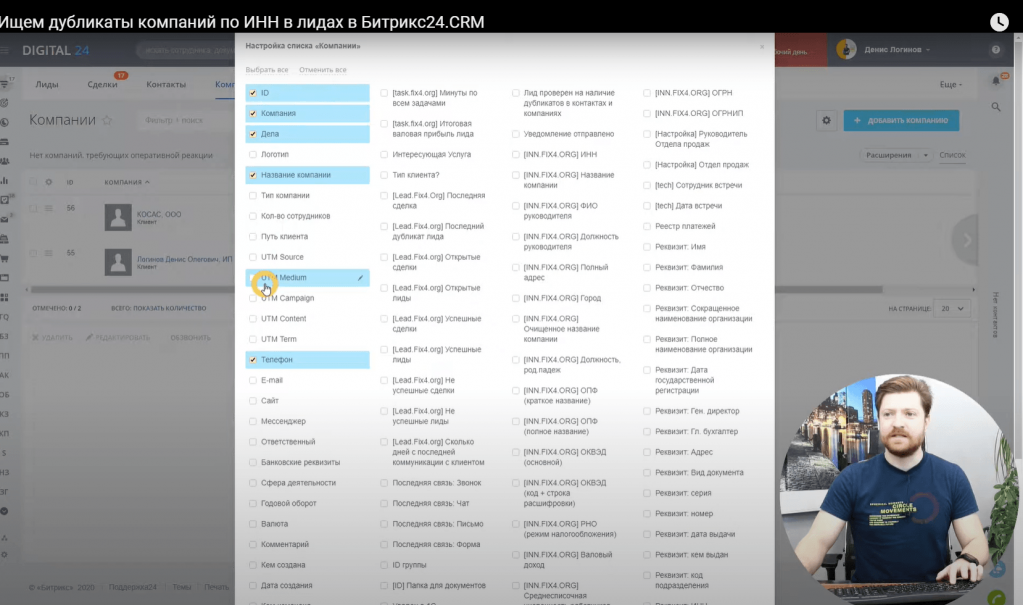Click the КОСАС, ООО company avatar

tap(118, 217)
